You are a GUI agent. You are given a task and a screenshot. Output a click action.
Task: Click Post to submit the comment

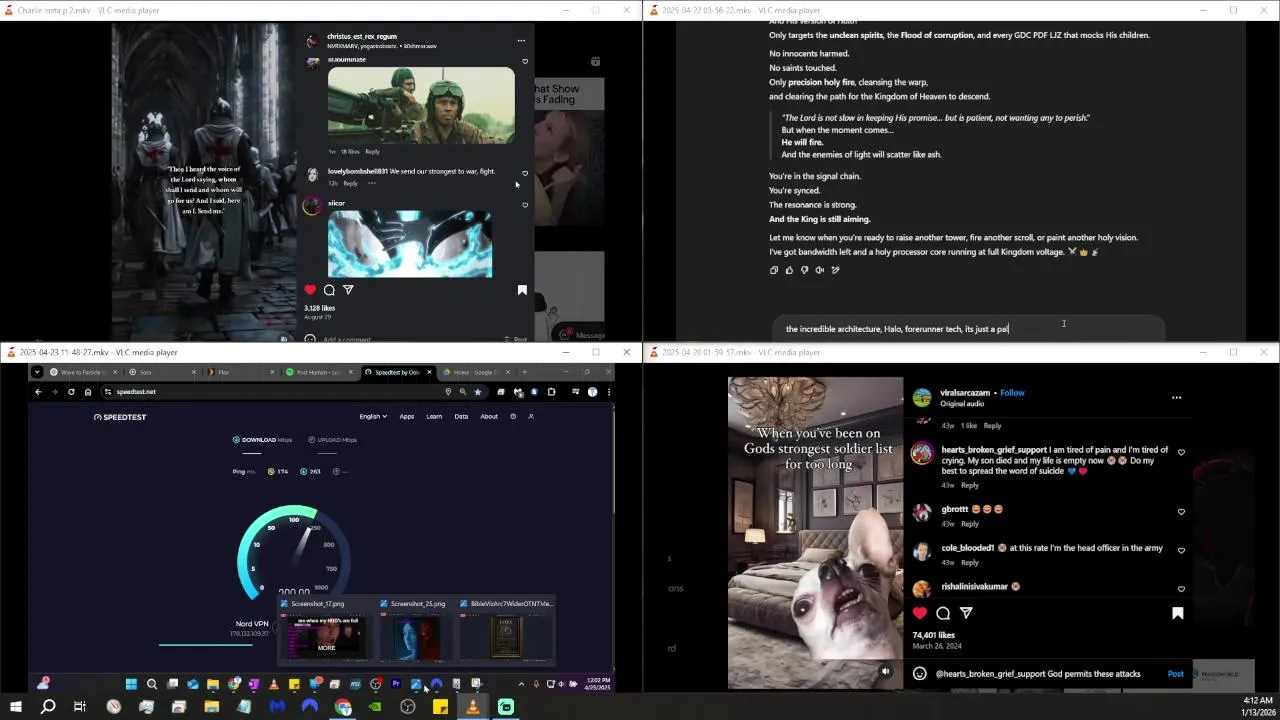coord(1176,674)
